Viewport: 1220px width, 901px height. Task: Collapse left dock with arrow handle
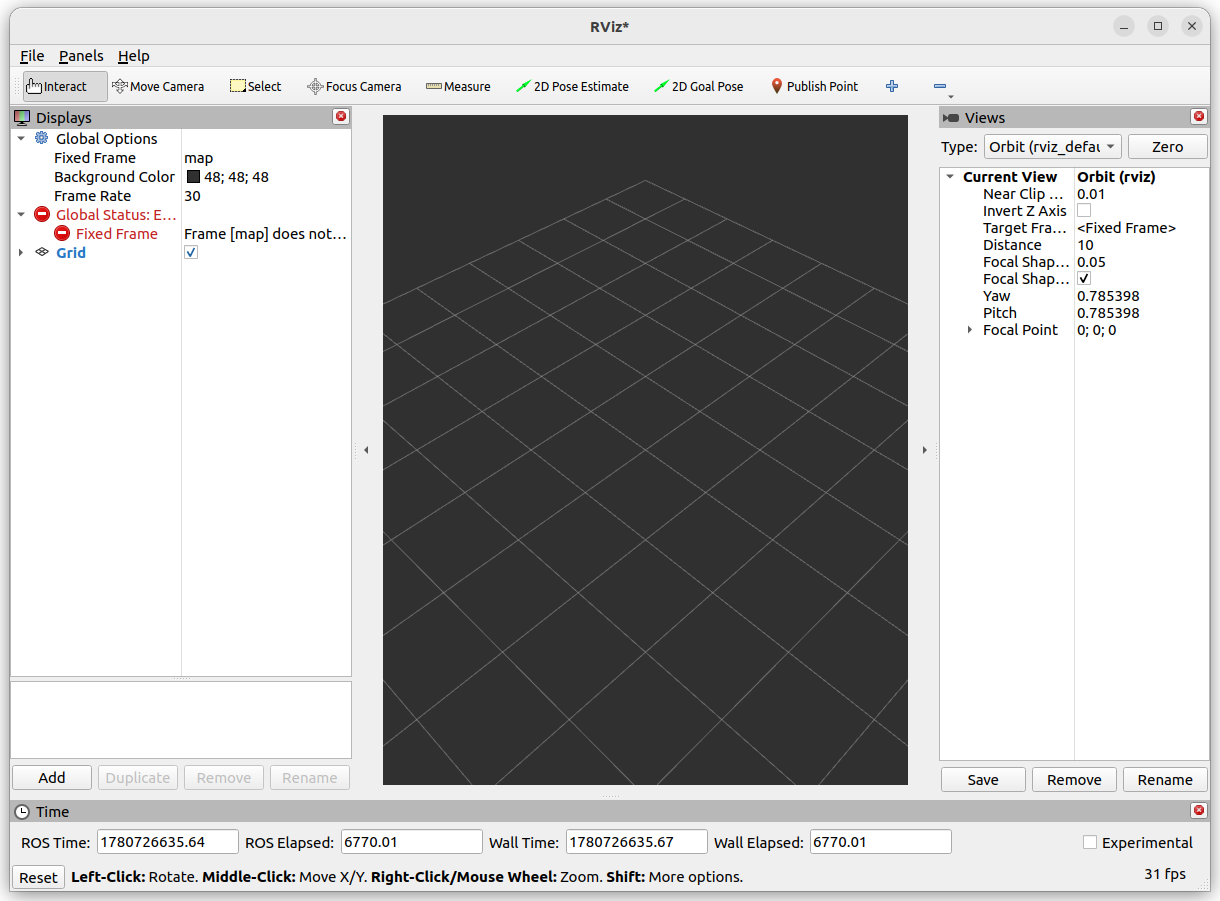pos(366,450)
